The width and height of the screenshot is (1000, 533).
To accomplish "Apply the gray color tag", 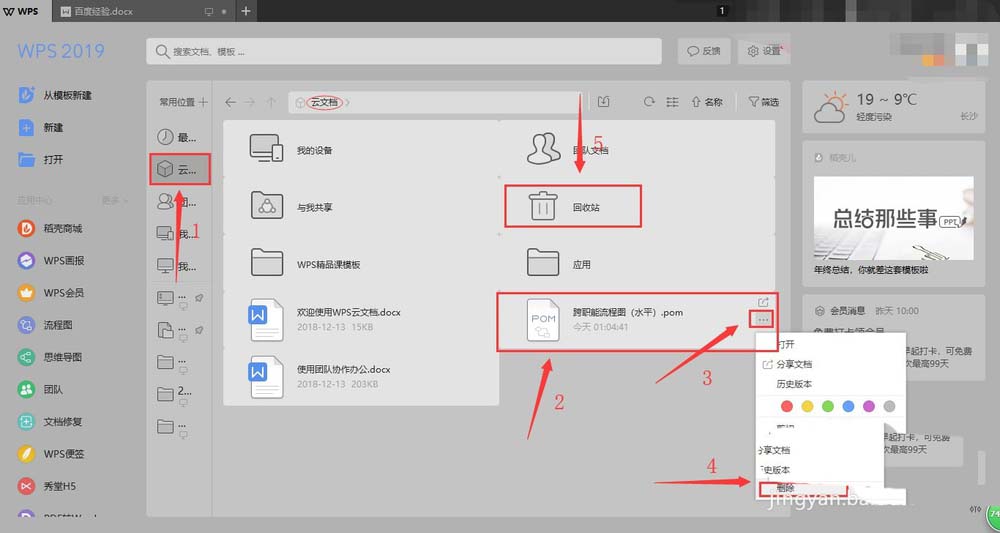I will [890, 406].
